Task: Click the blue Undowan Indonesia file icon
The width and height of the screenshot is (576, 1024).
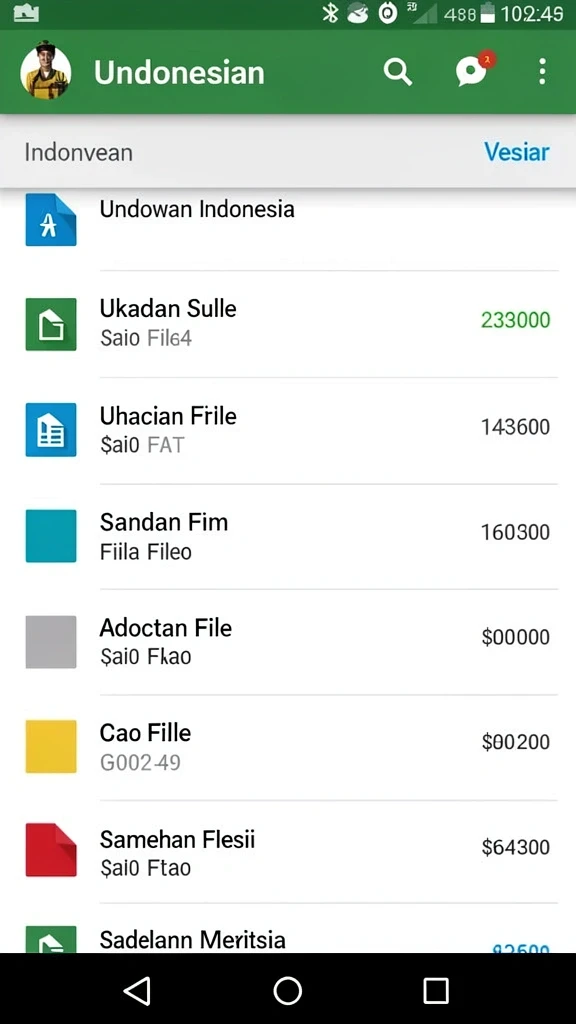Action: coord(51,220)
